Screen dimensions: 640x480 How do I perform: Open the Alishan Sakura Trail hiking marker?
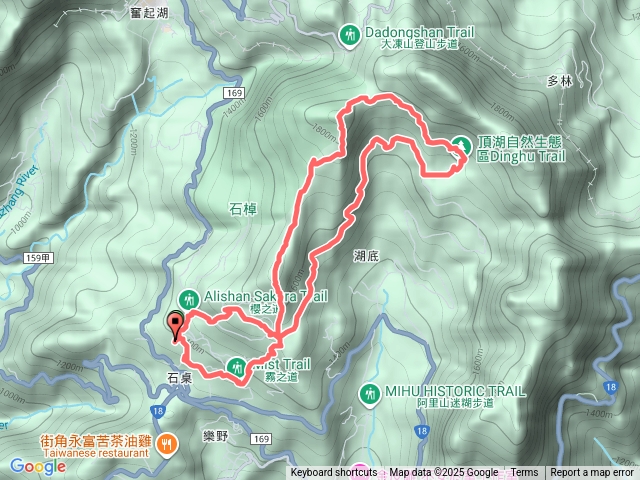(x=189, y=300)
